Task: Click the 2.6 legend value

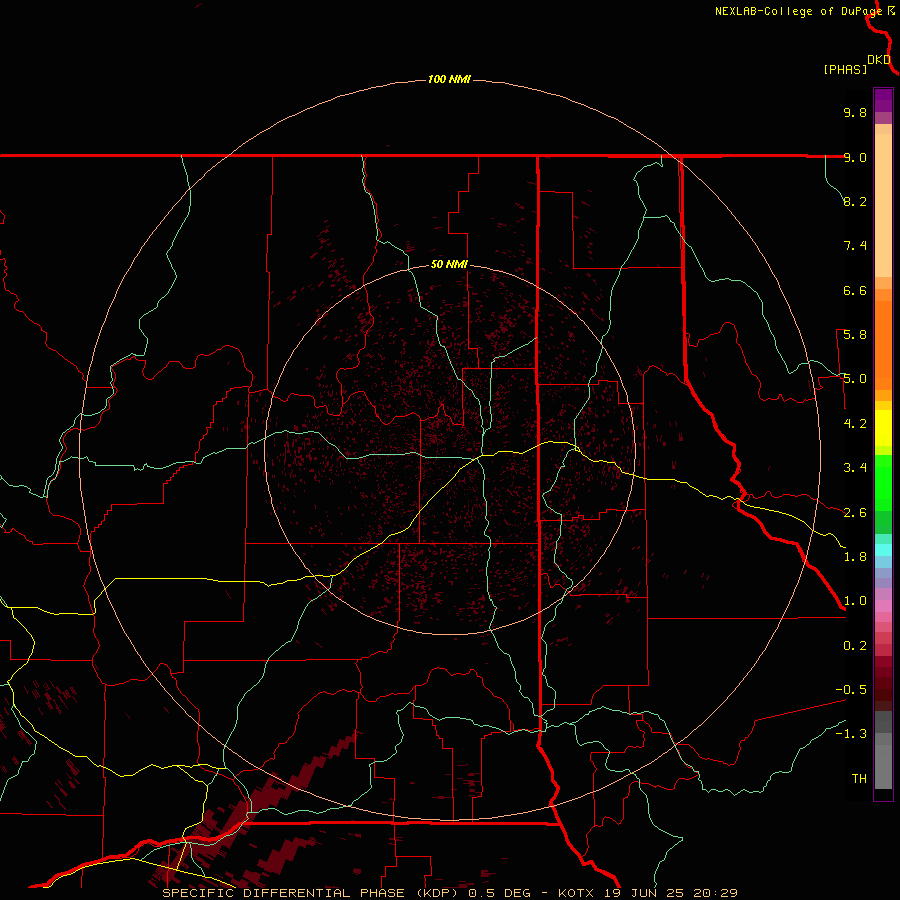Action: [855, 513]
